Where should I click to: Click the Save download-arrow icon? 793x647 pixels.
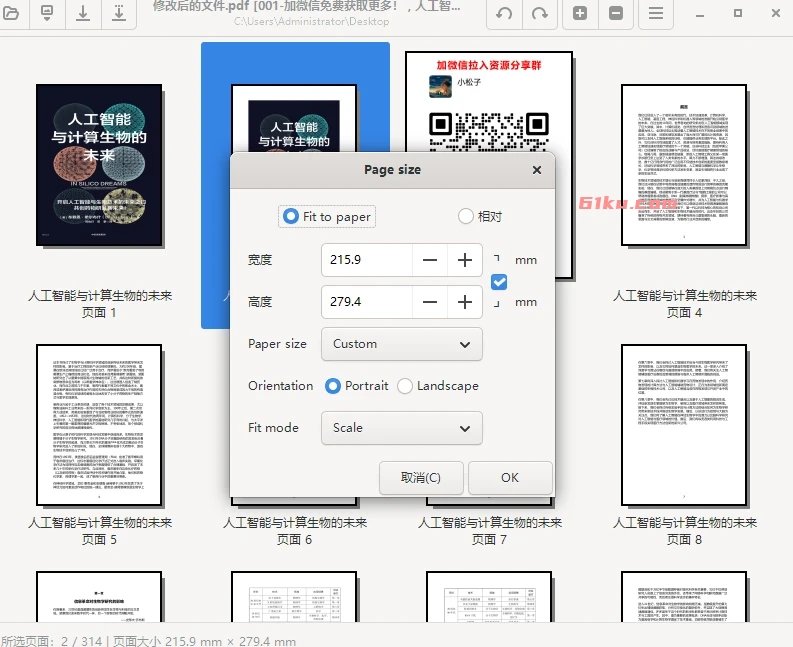[83, 13]
